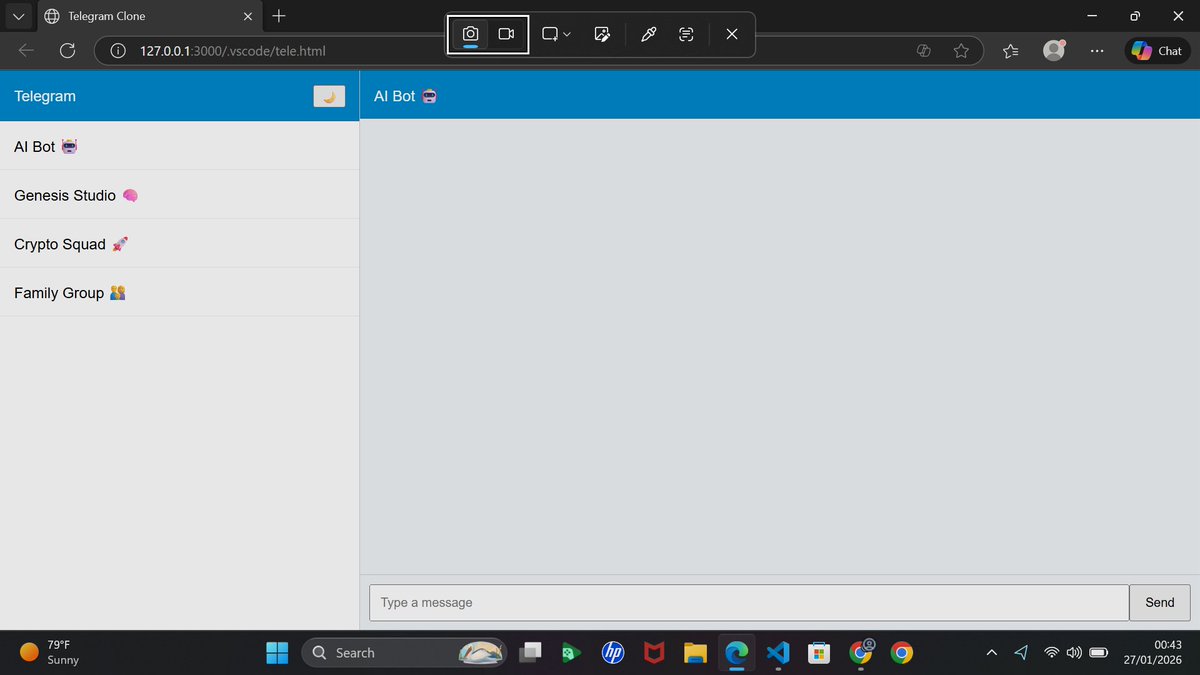Select the screenshot camera capture mode
Screen dimensions: 1200x675
470,34
